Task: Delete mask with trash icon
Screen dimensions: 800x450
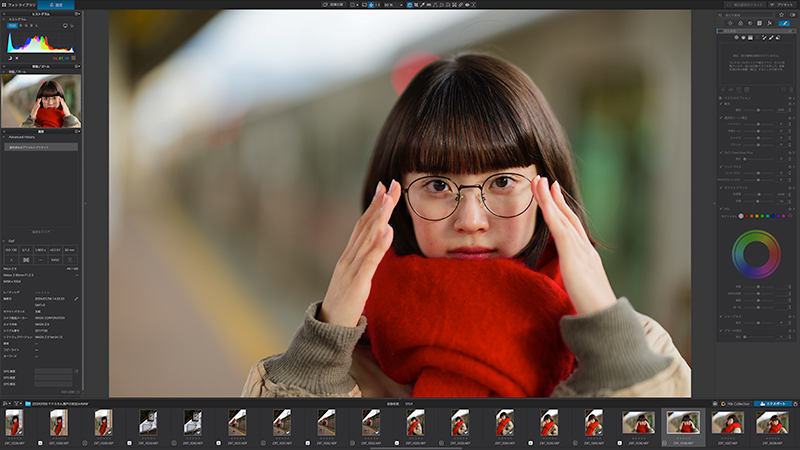Action: pos(791,89)
